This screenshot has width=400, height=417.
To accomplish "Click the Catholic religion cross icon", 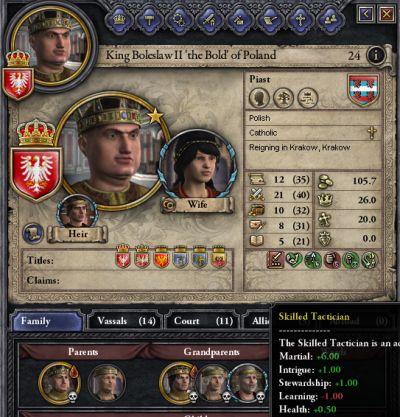I will pyautogui.click(x=372, y=133).
